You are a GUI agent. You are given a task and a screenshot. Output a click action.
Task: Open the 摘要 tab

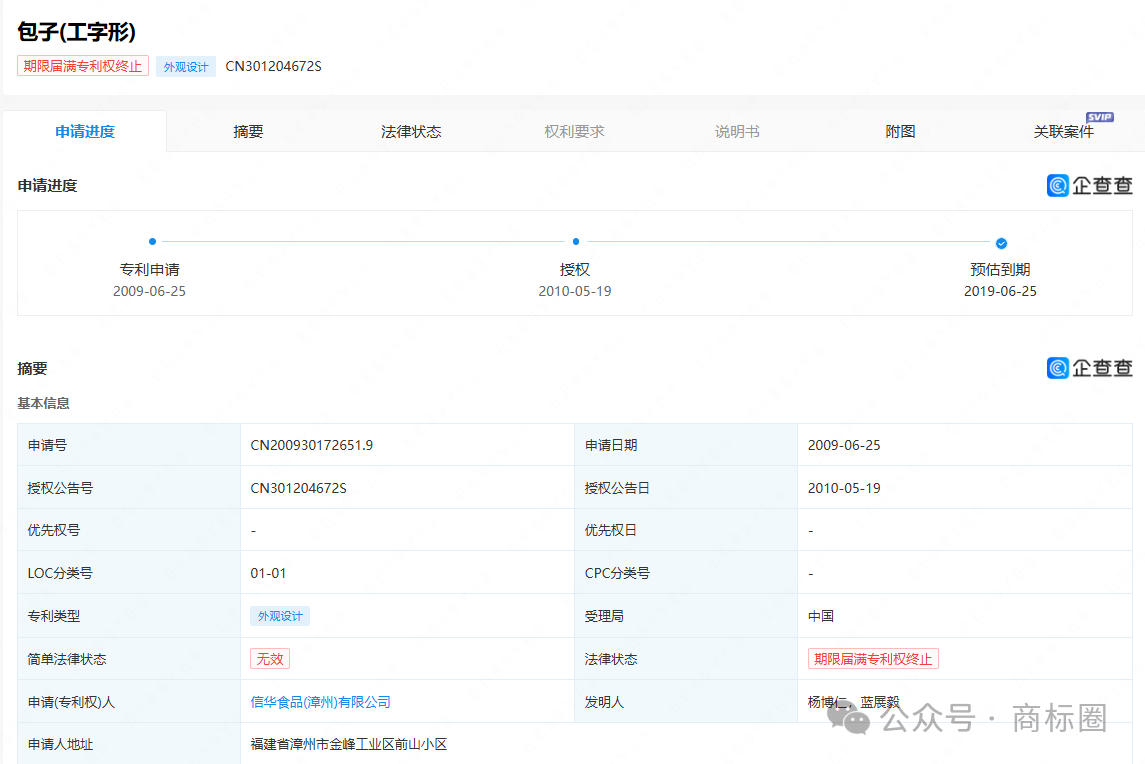pos(248,132)
